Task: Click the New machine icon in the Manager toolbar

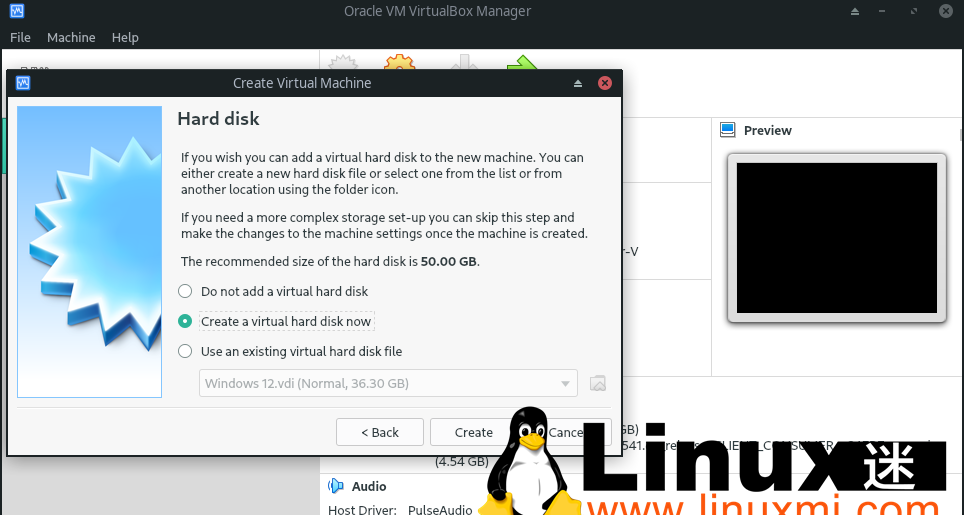Action: point(343,63)
